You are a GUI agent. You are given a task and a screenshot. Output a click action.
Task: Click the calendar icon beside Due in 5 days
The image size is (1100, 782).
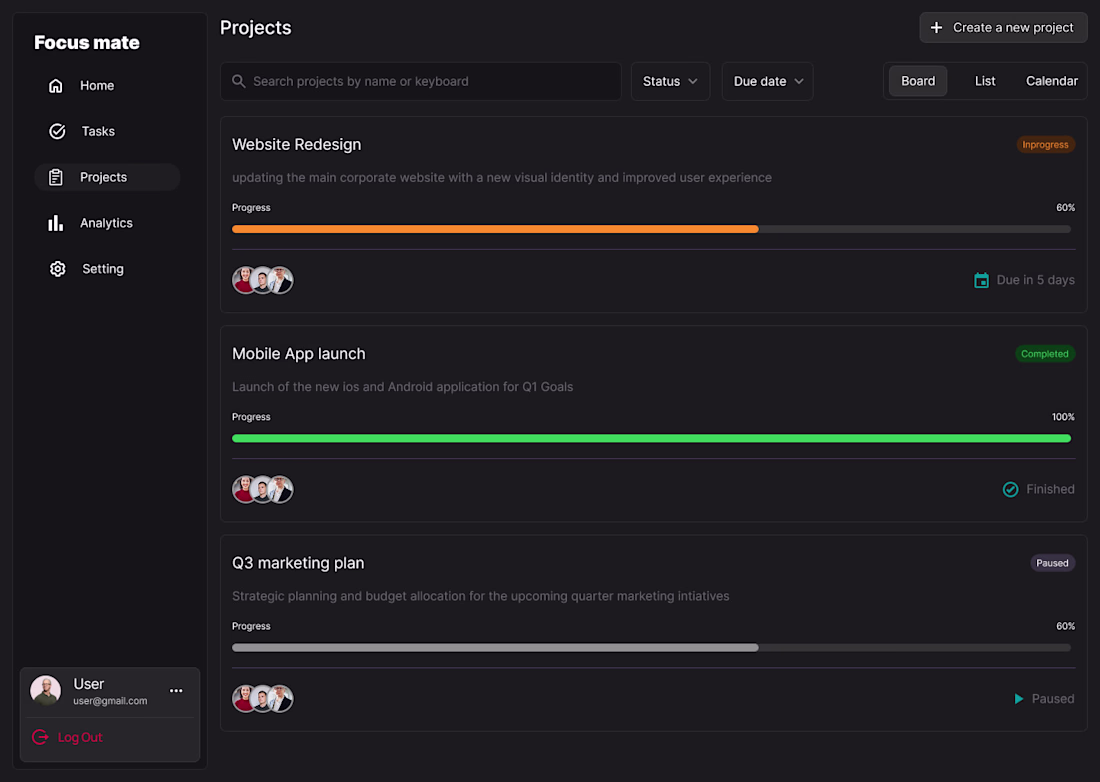pos(981,280)
